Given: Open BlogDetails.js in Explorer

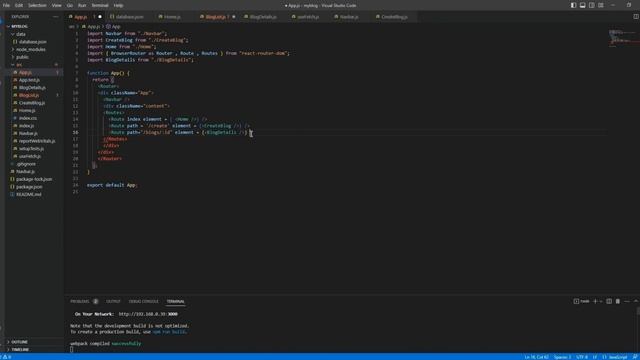Looking at the screenshot, I should coord(32,88).
